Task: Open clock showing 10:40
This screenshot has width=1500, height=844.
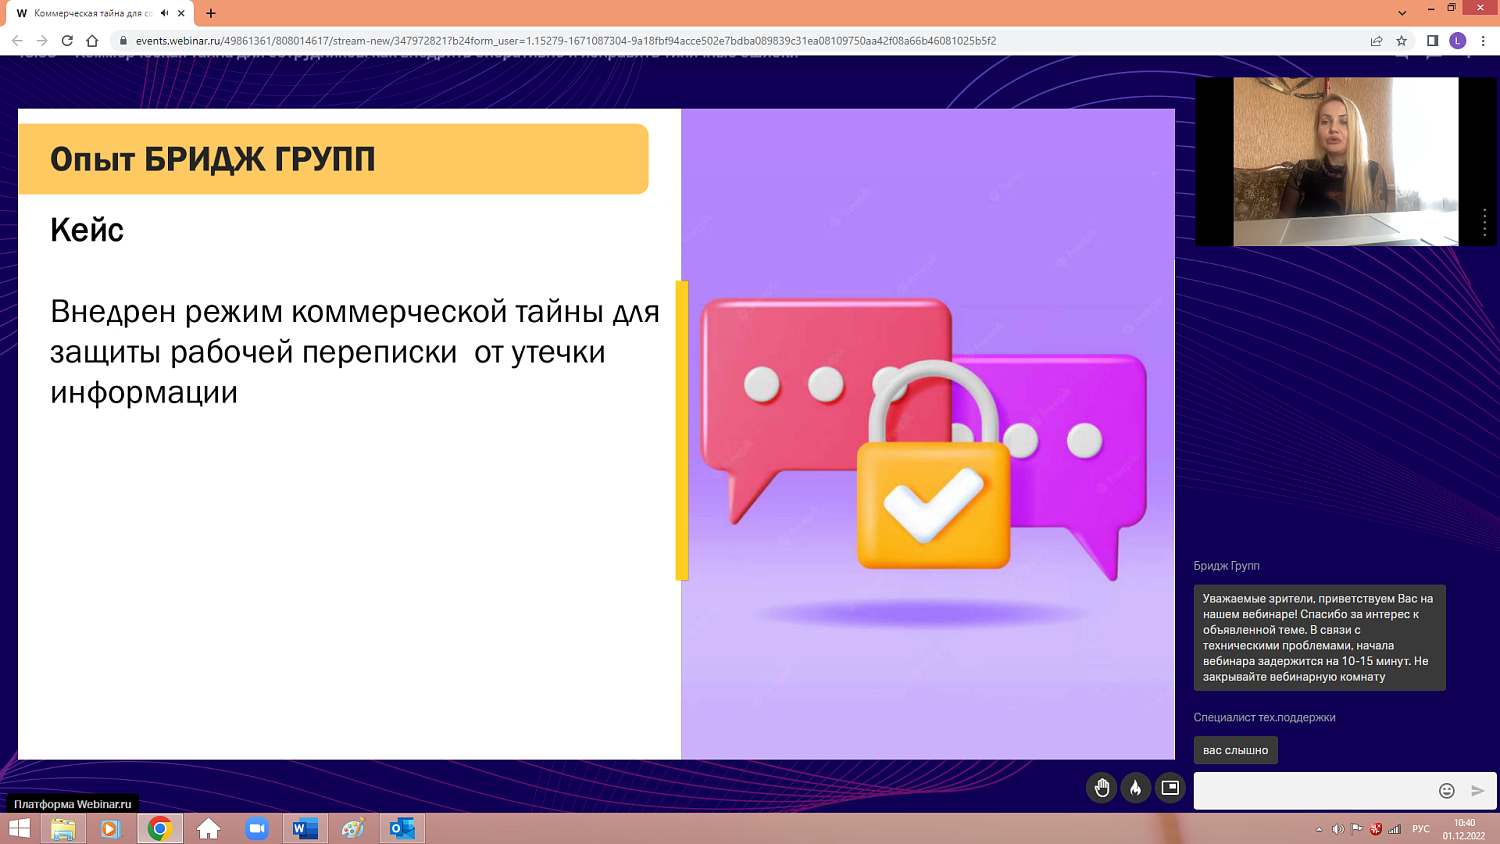Action: coord(1464,829)
